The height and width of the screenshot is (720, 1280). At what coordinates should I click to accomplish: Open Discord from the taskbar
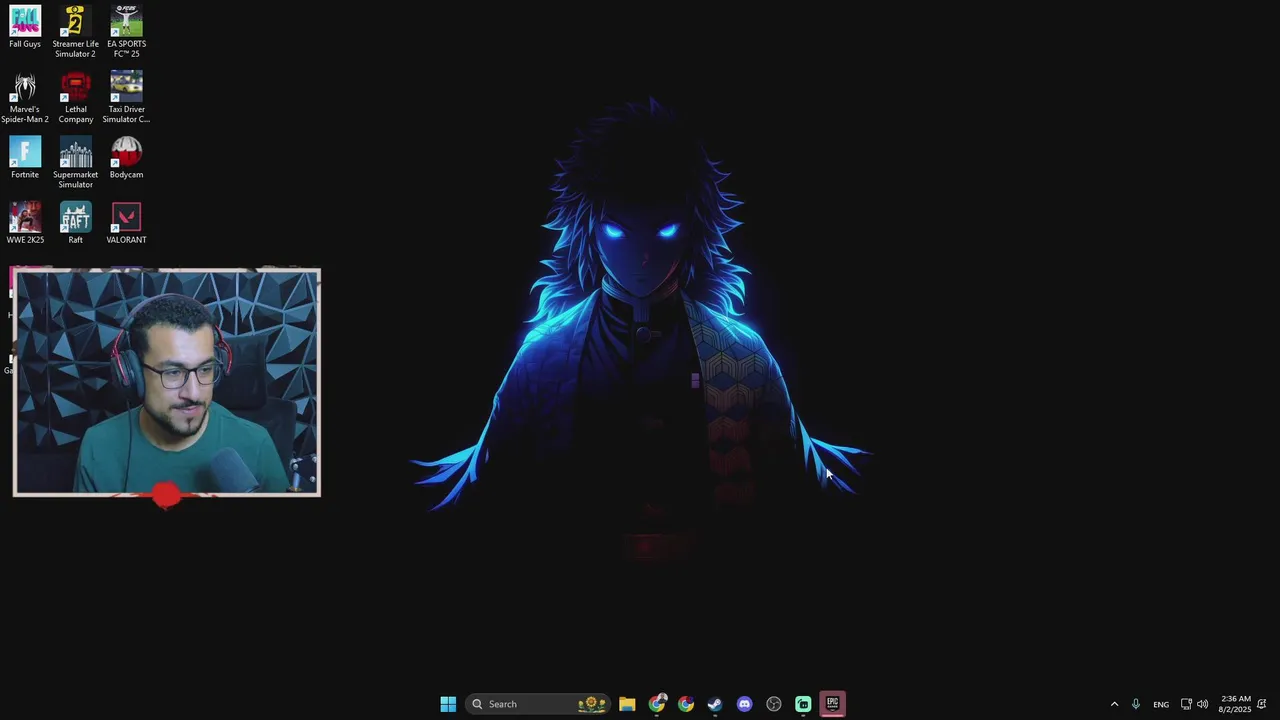pos(744,704)
